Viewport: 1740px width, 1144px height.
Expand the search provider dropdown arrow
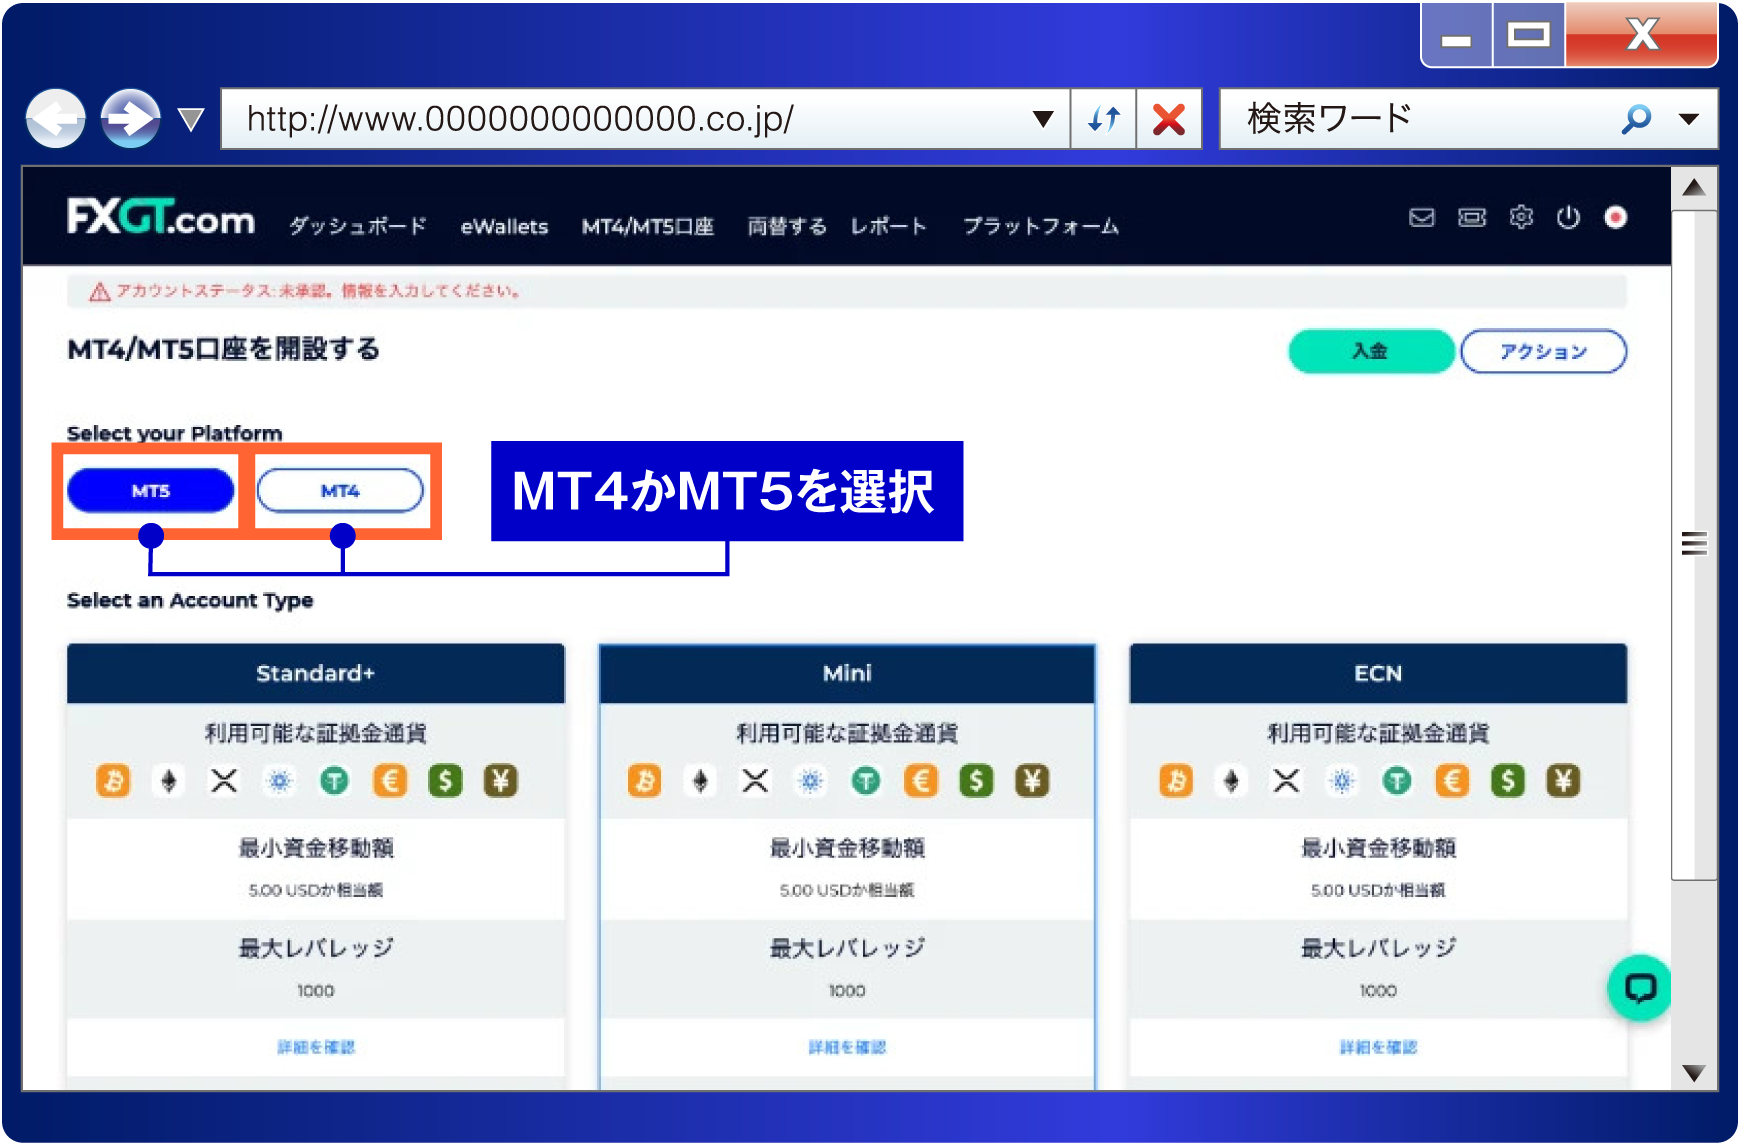1689,119
